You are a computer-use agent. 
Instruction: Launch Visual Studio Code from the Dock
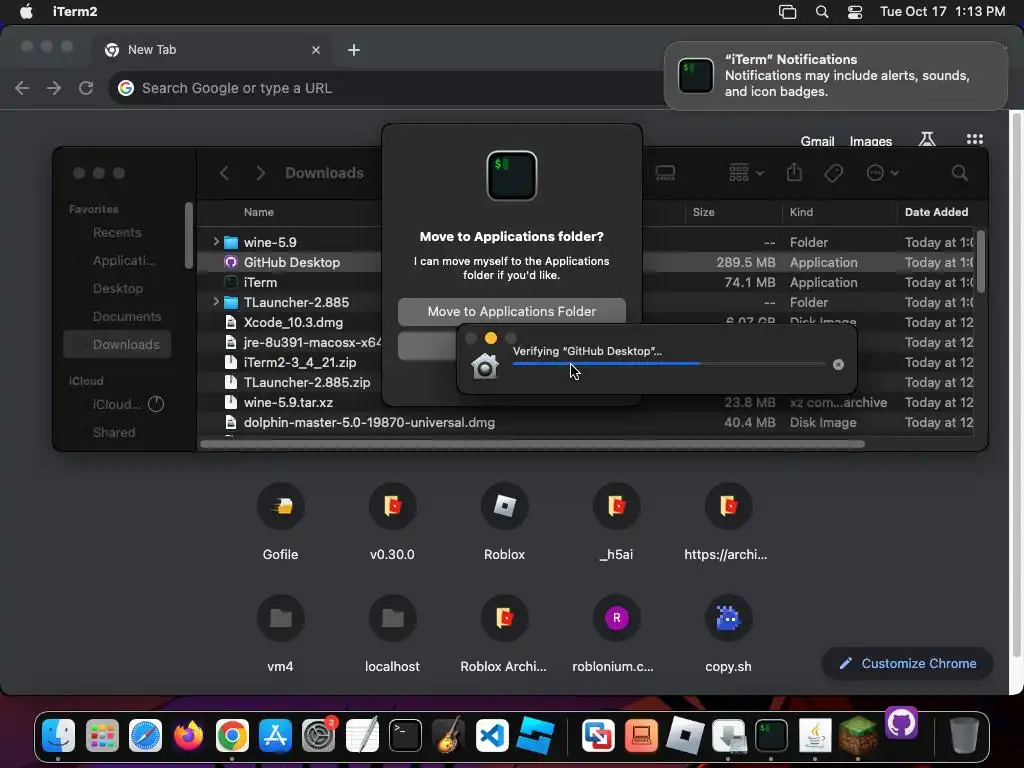pyautogui.click(x=492, y=736)
